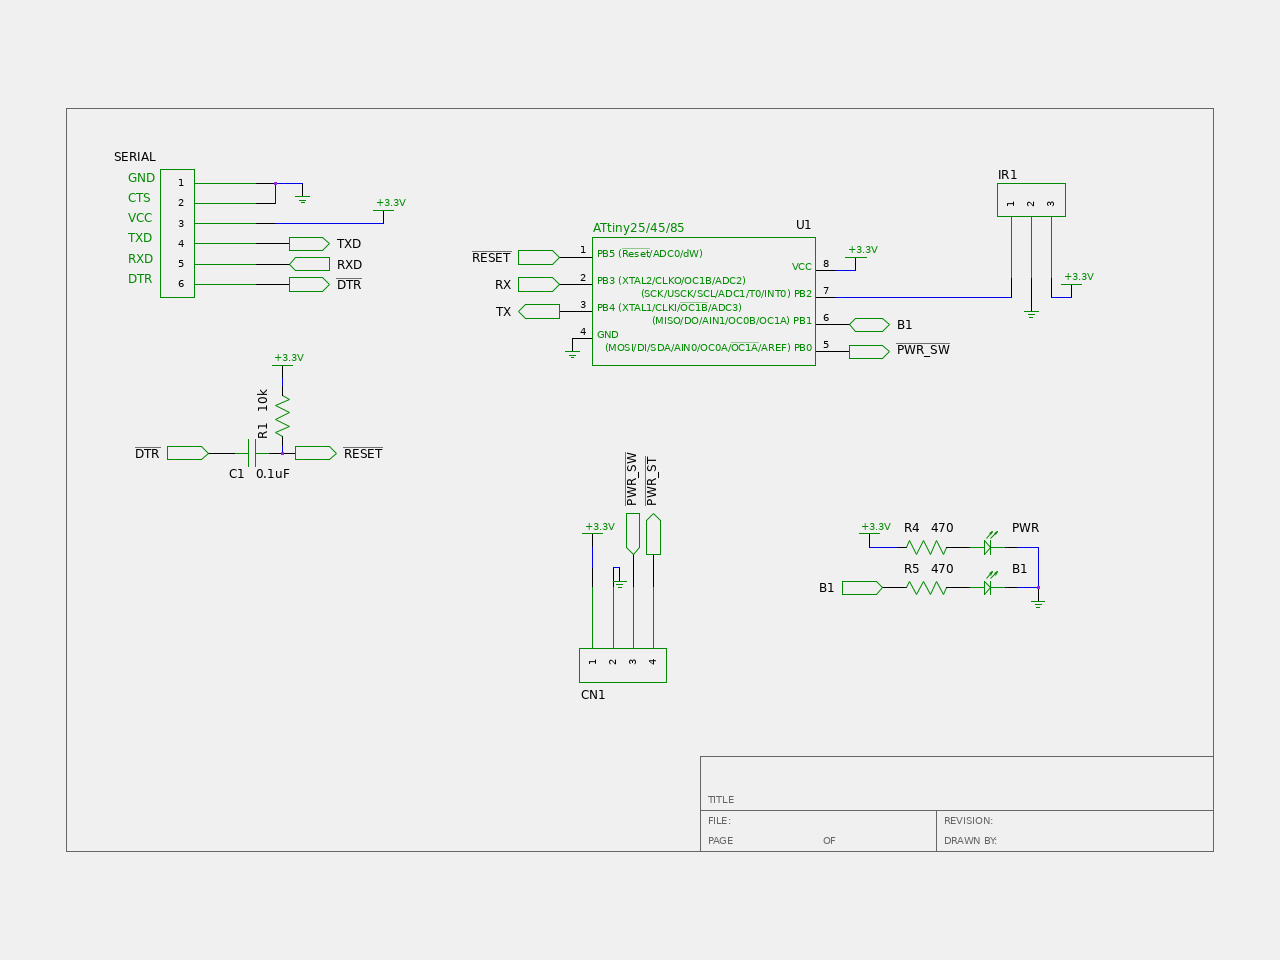Click the PWR_SW port at U1 pin 5

coord(868,351)
